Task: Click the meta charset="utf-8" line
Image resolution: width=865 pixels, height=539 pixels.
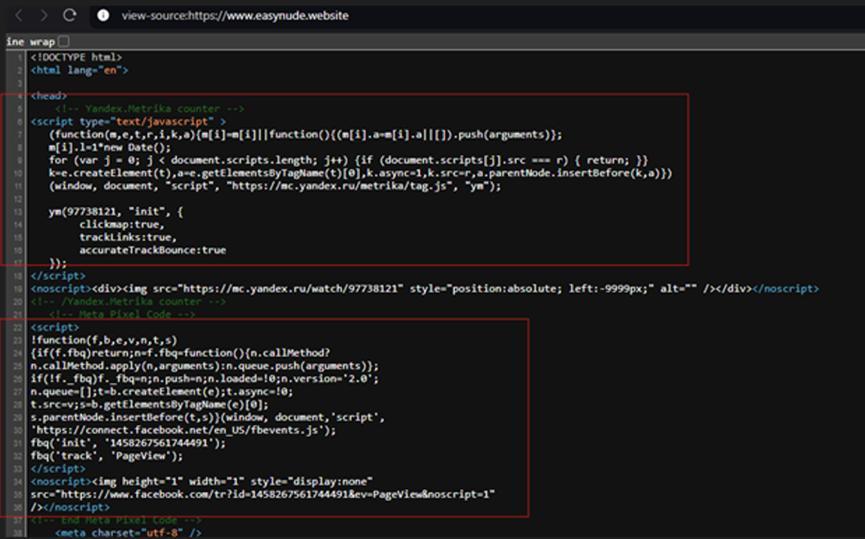Action: 128,532
